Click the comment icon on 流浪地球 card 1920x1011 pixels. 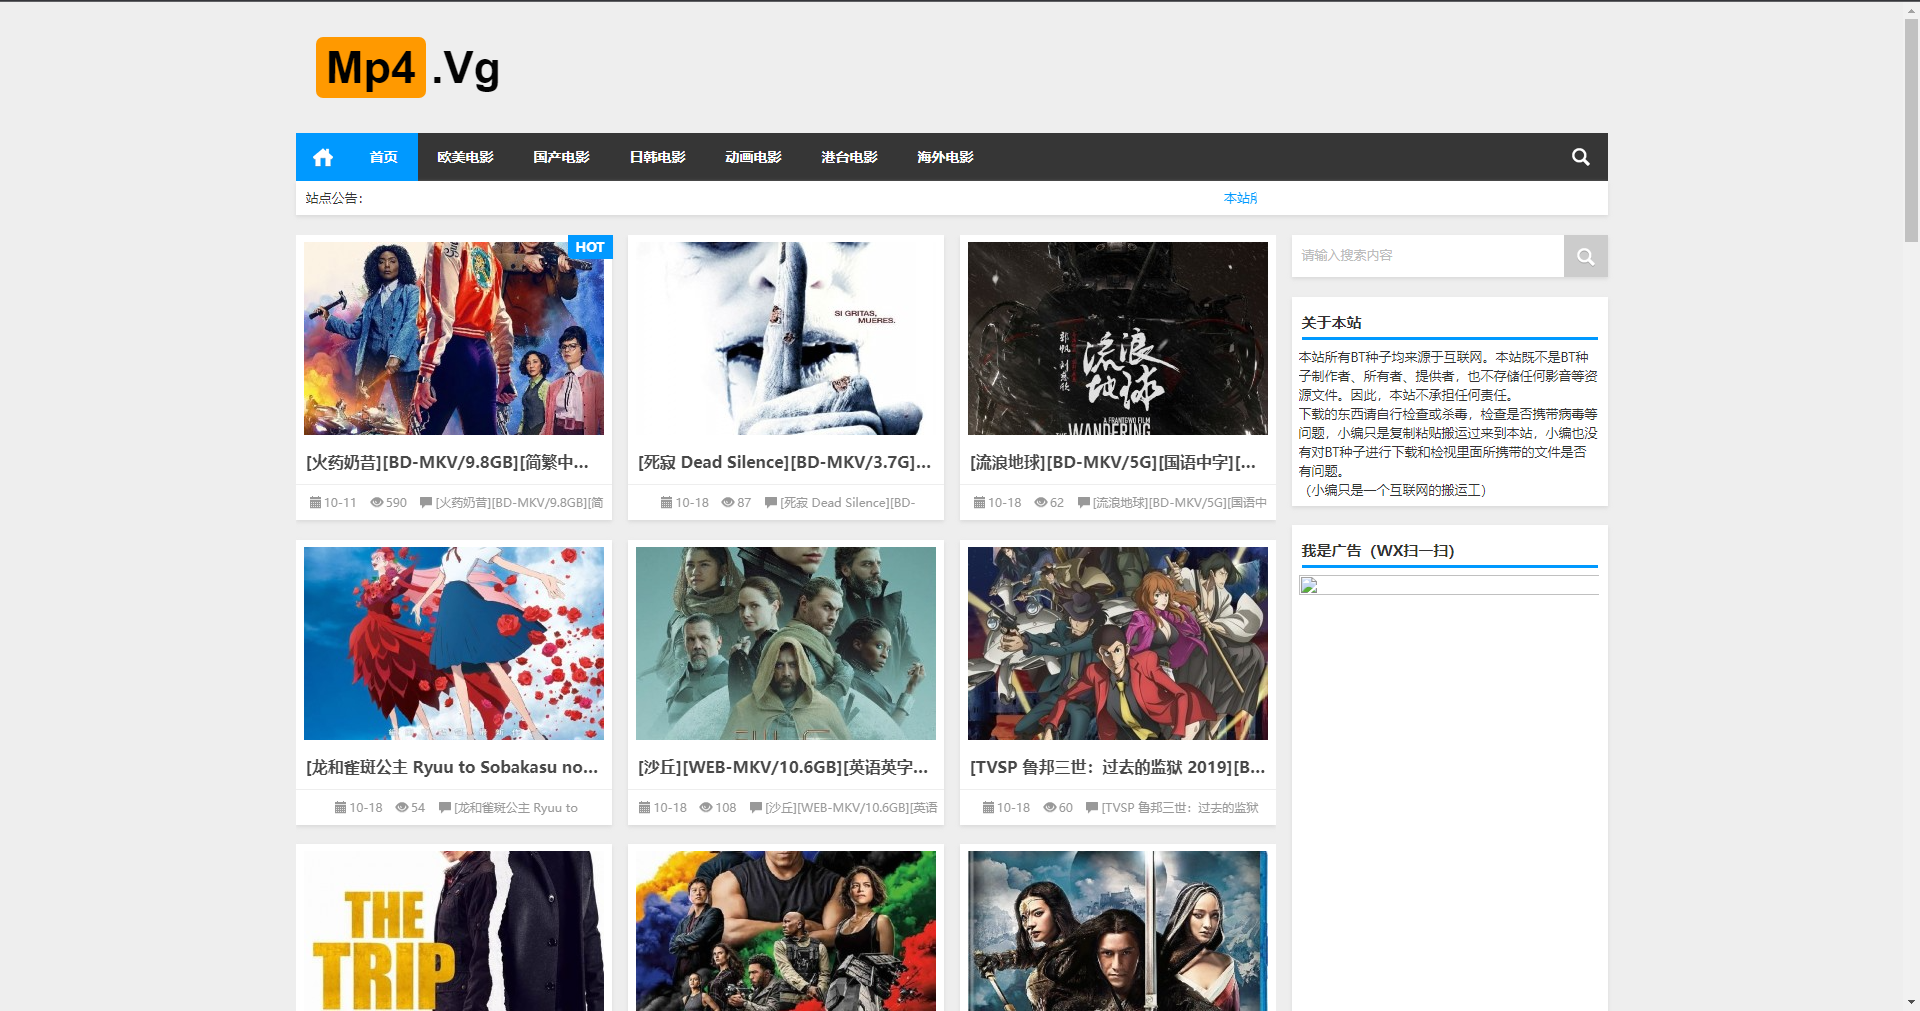(1084, 502)
